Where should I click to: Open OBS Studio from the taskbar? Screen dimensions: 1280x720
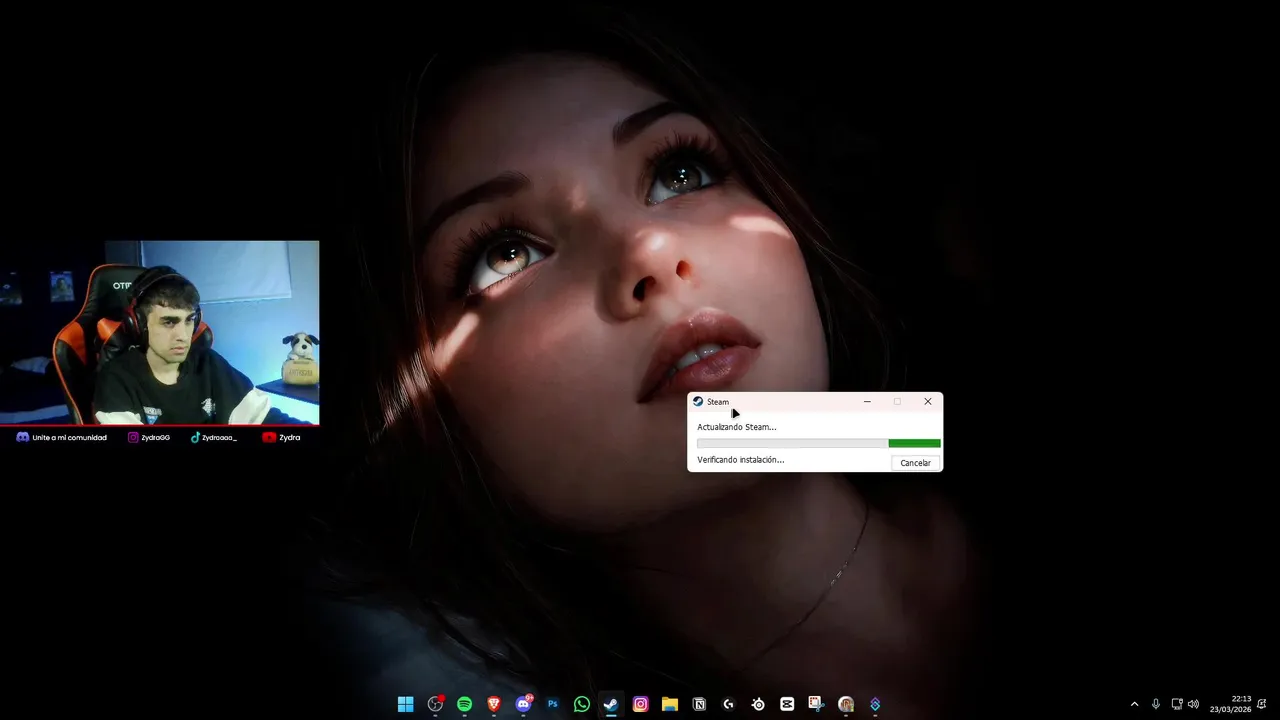tap(435, 704)
